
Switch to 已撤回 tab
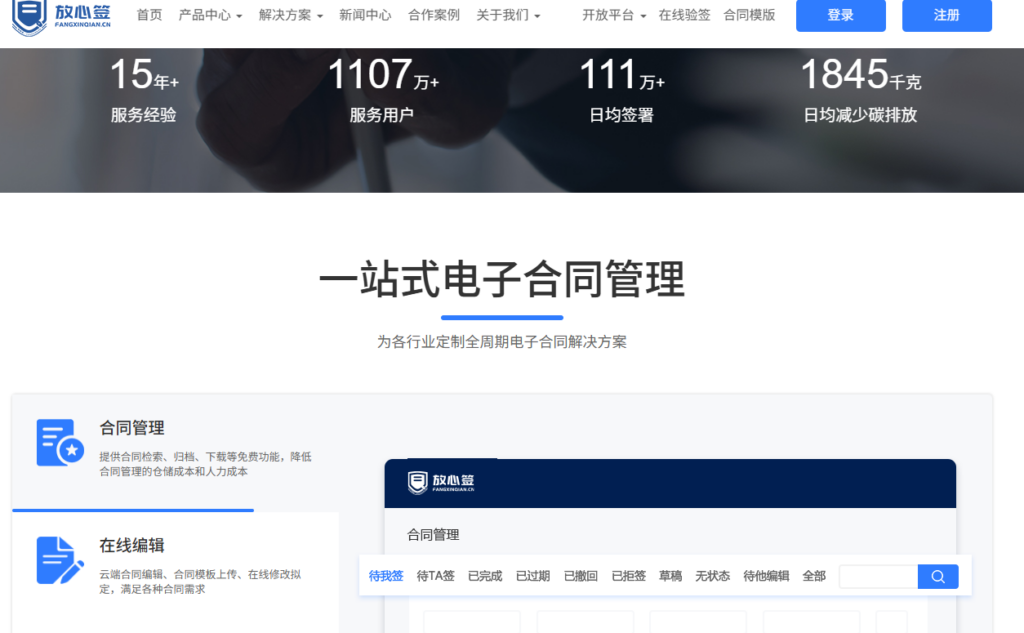(581, 576)
